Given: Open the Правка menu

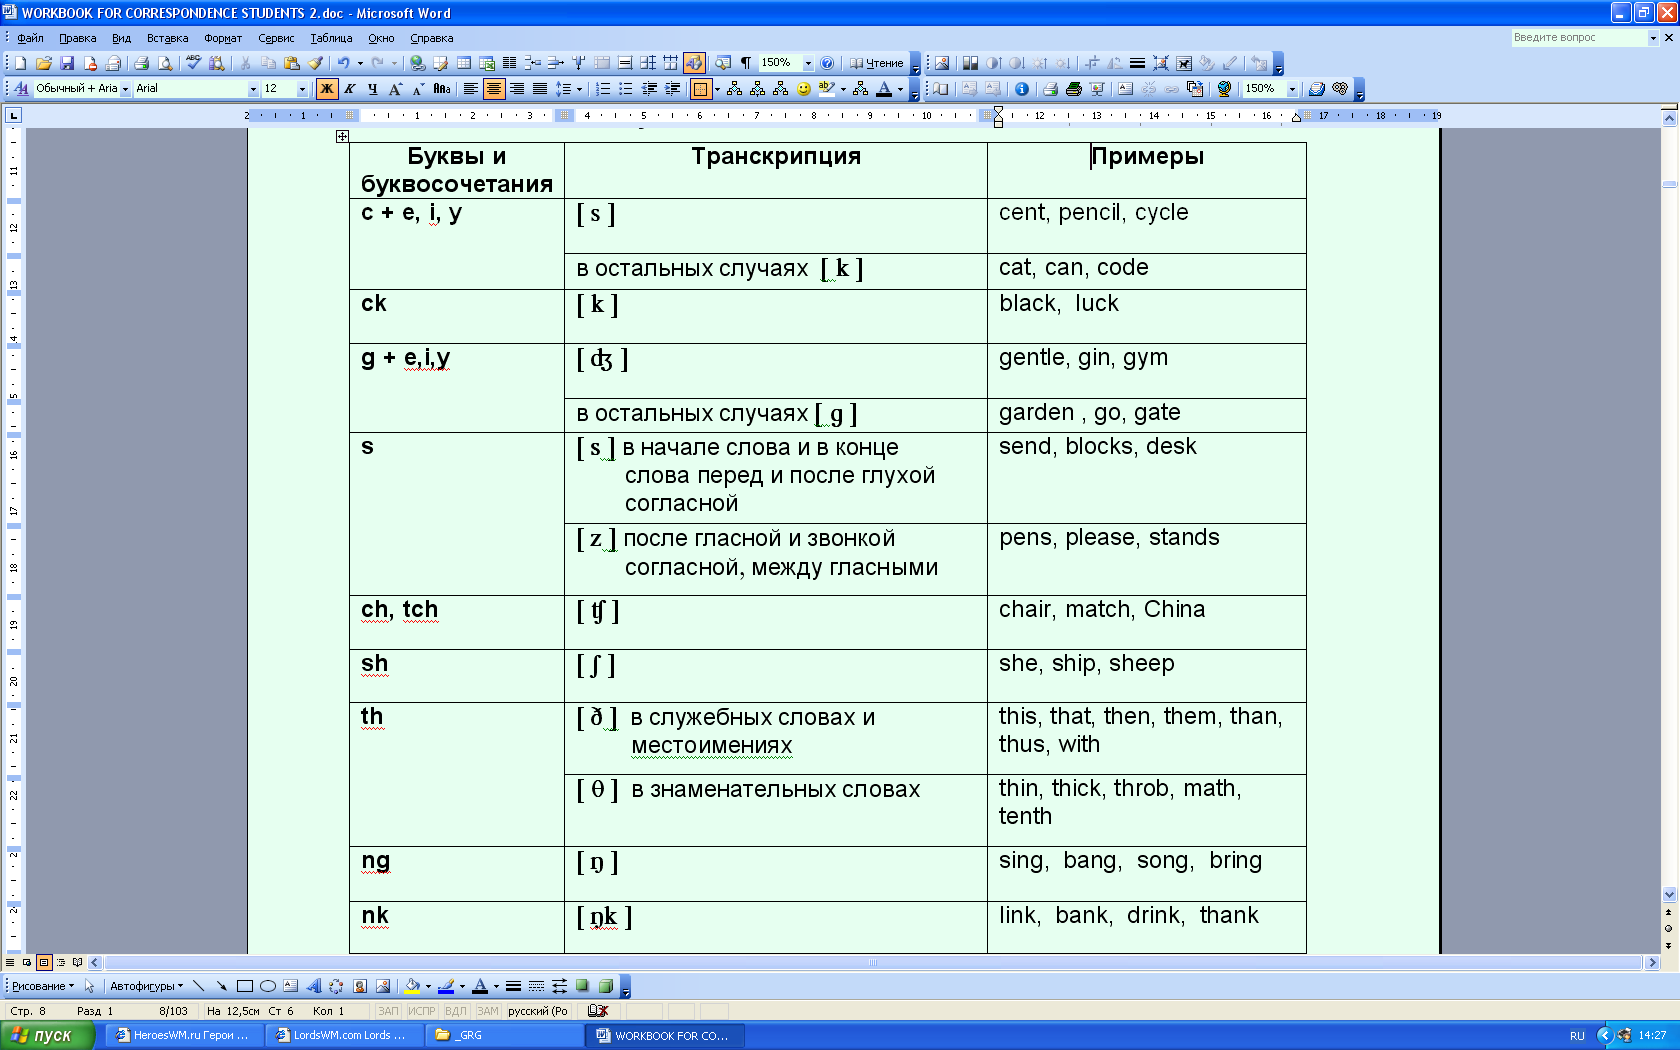Looking at the screenshot, I should tap(77, 38).
